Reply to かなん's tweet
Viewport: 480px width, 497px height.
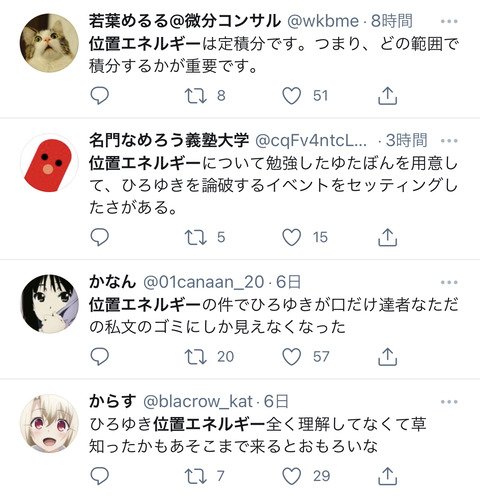click(x=100, y=357)
